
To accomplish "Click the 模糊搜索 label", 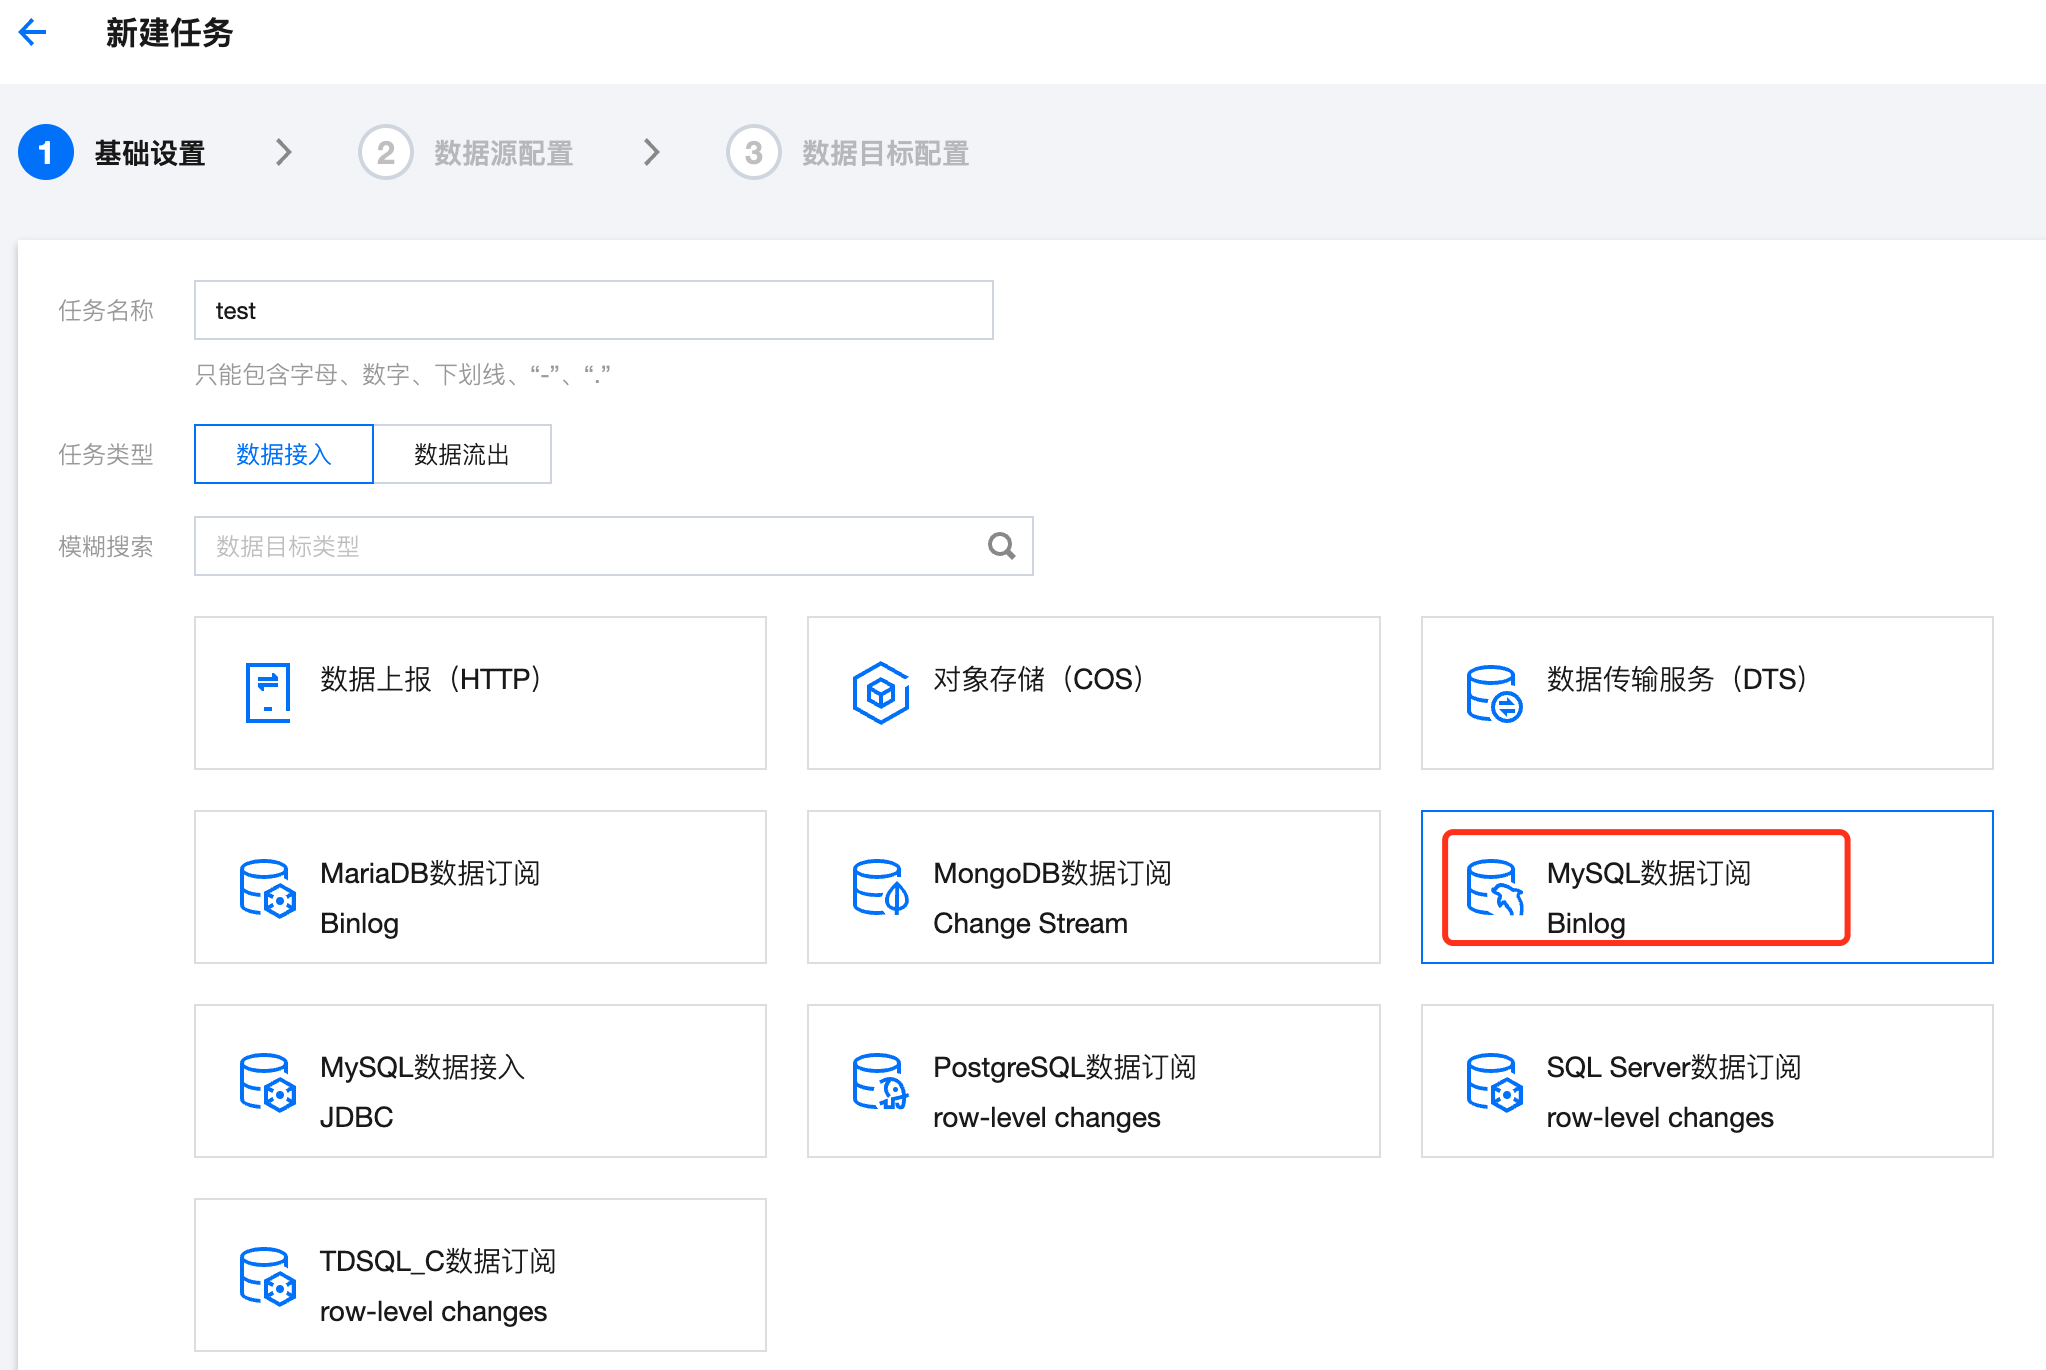I will (x=106, y=546).
